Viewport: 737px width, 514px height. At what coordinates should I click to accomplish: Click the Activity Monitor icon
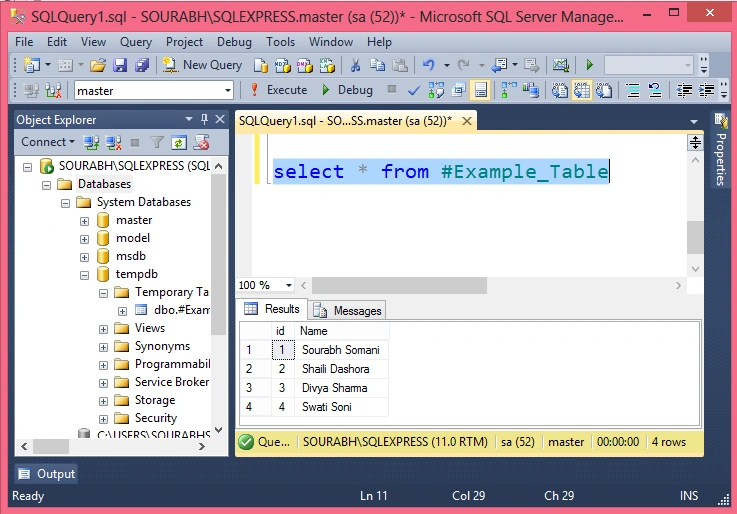pyautogui.click(x=560, y=65)
